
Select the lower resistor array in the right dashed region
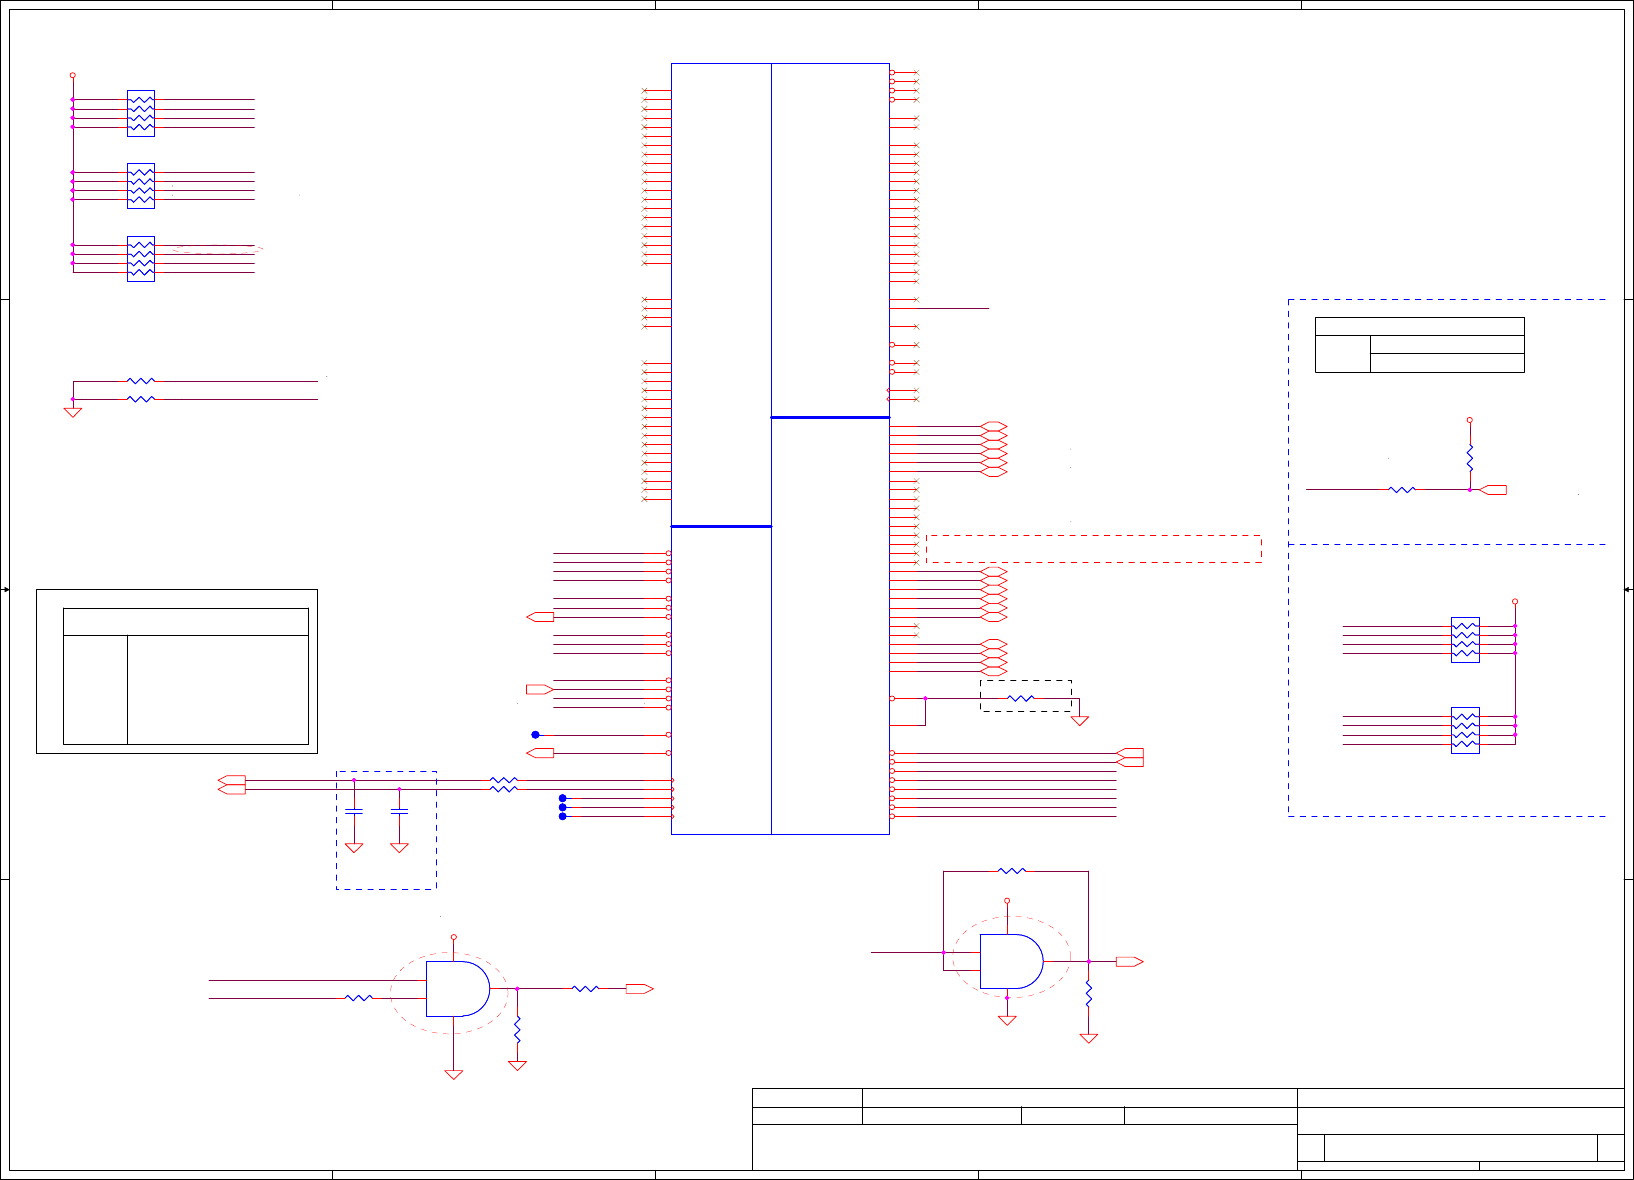tap(1465, 730)
